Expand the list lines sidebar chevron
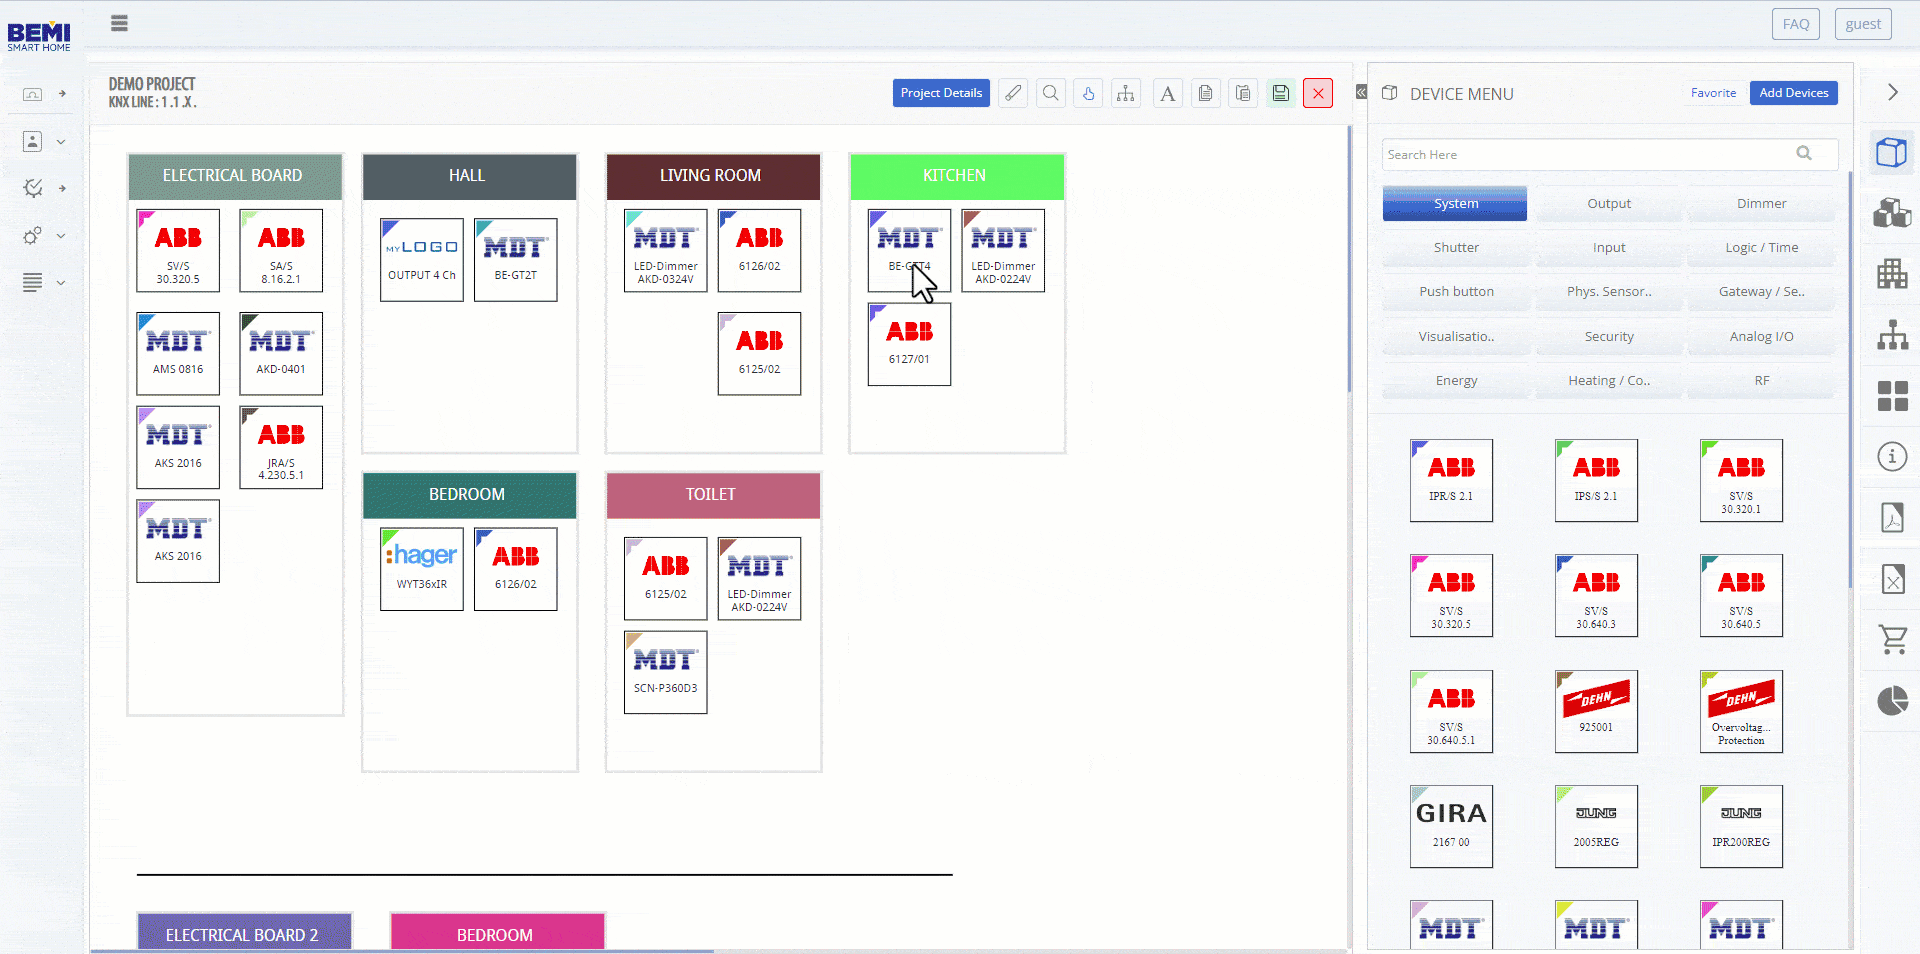The image size is (1920, 954). tap(61, 283)
